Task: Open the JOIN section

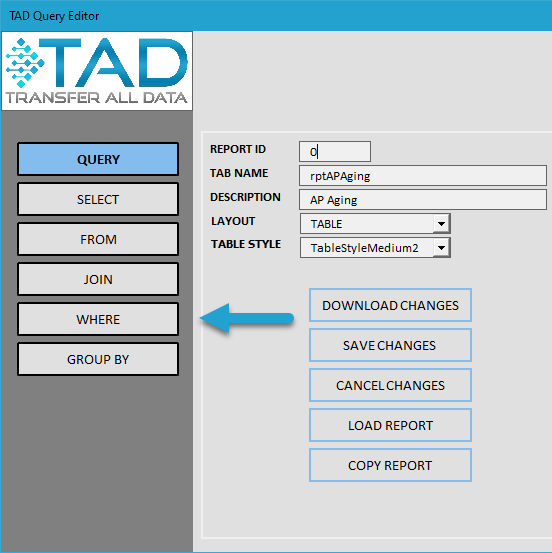Action: tap(98, 279)
